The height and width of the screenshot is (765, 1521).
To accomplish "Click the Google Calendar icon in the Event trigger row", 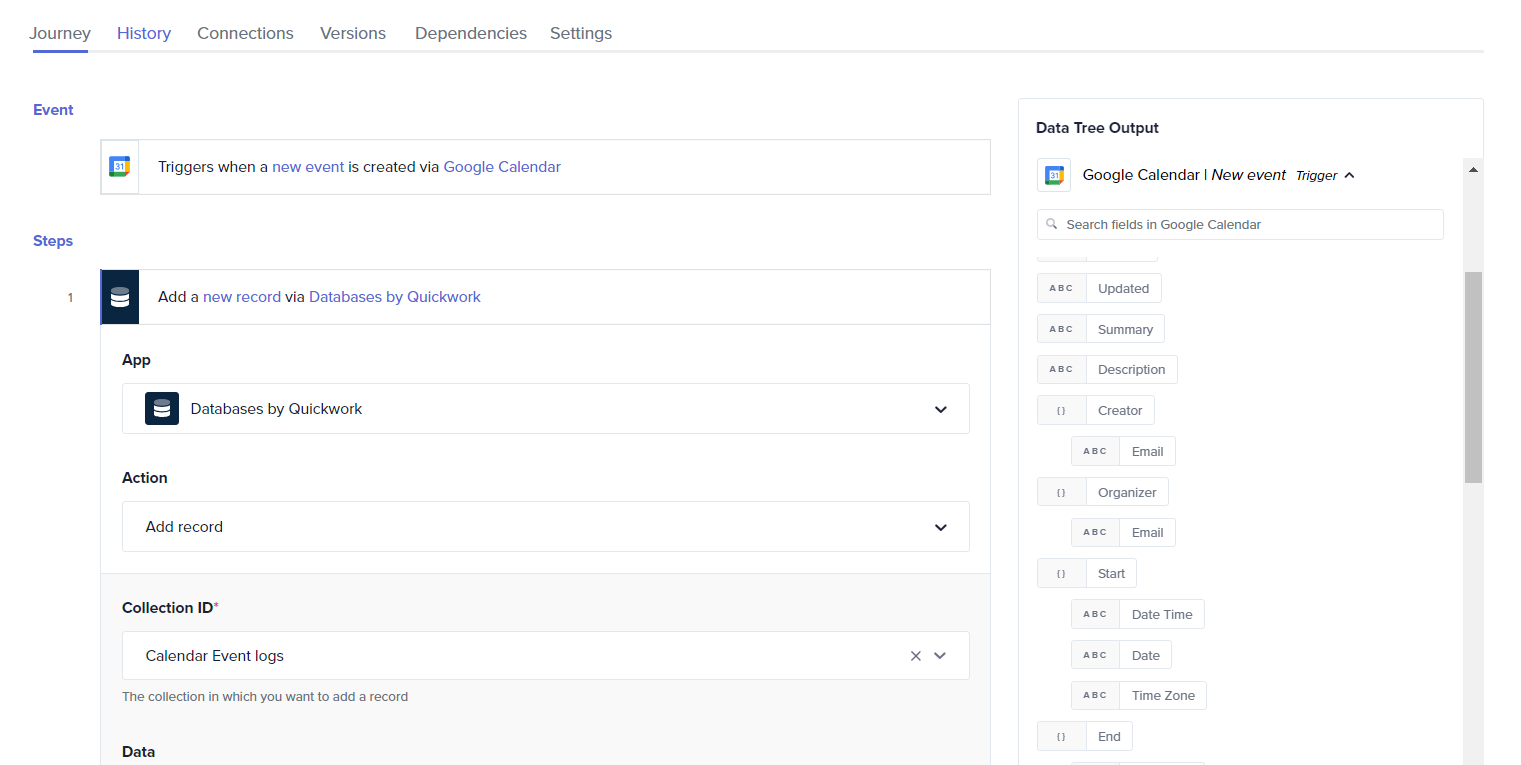I will click(119, 167).
